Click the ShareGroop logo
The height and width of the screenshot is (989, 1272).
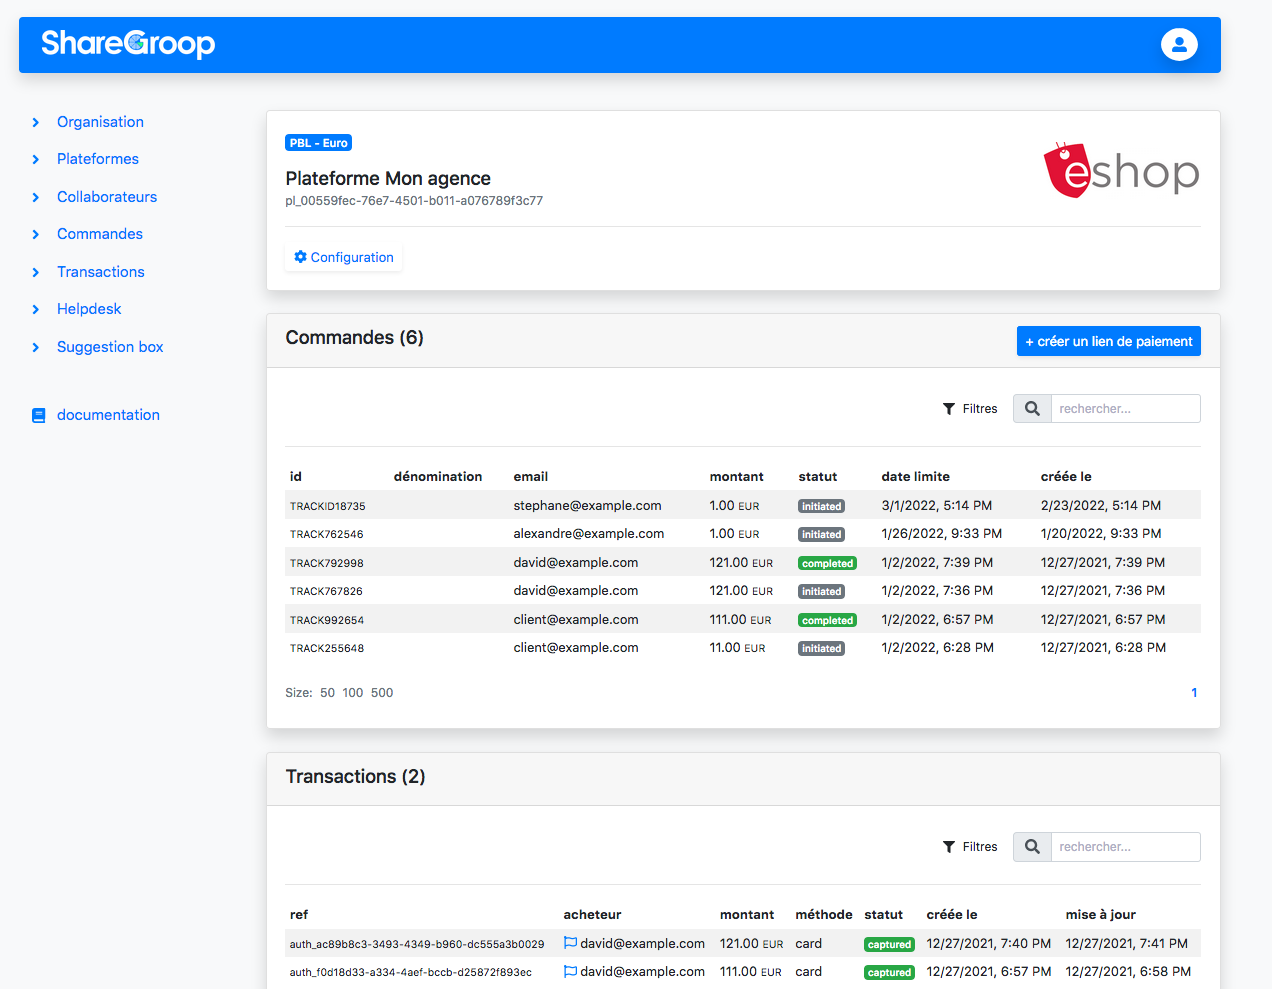128,43
